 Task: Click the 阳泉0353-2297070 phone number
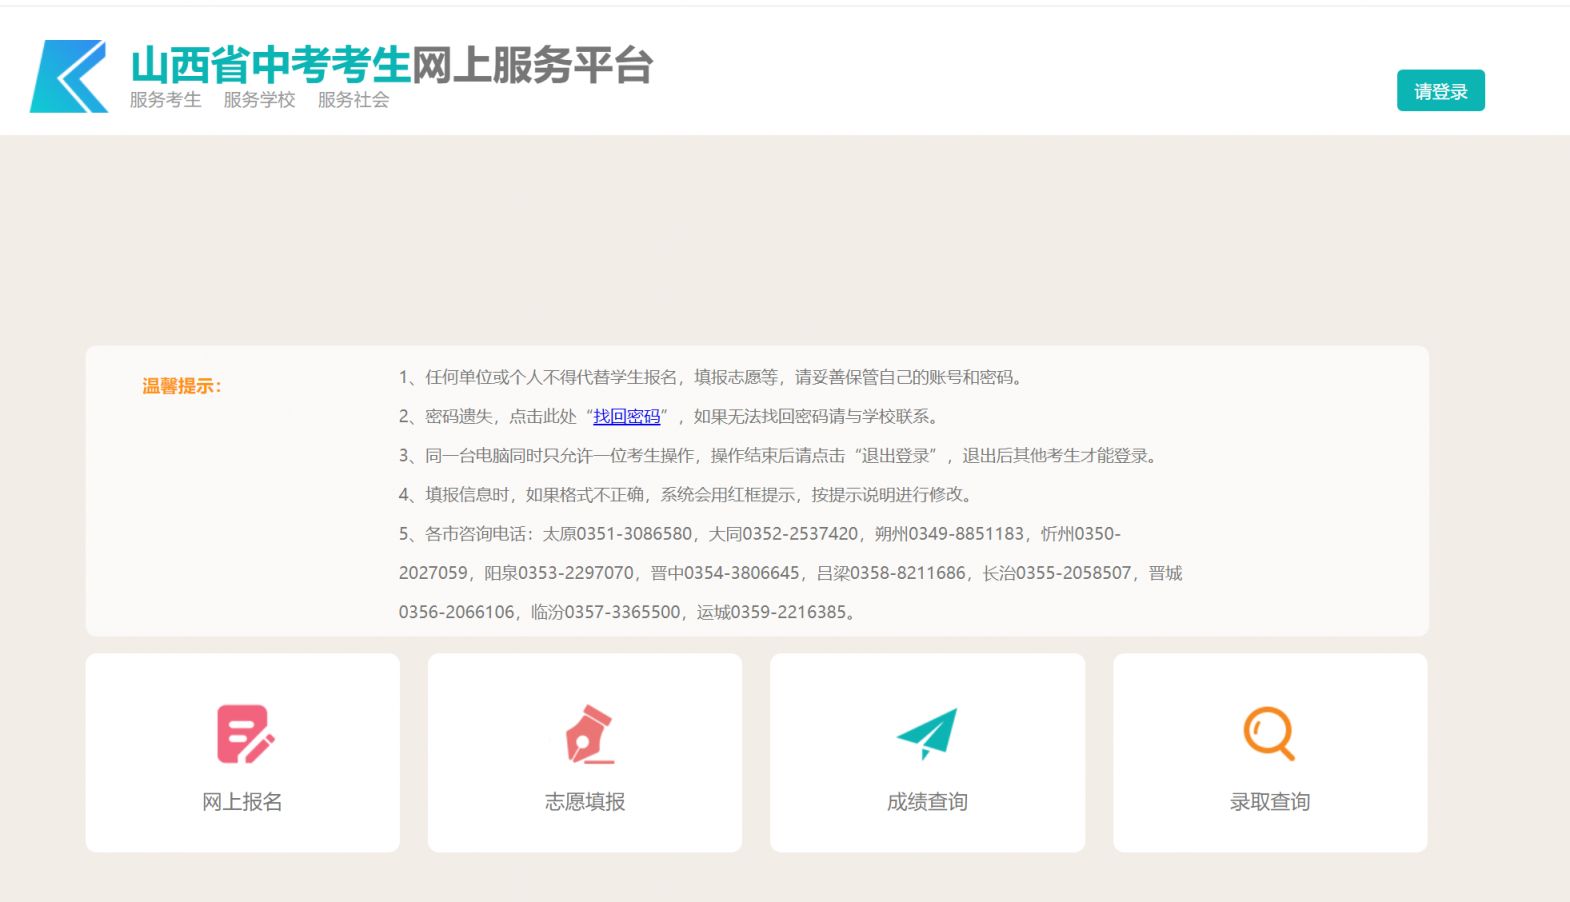coord(559,573)
